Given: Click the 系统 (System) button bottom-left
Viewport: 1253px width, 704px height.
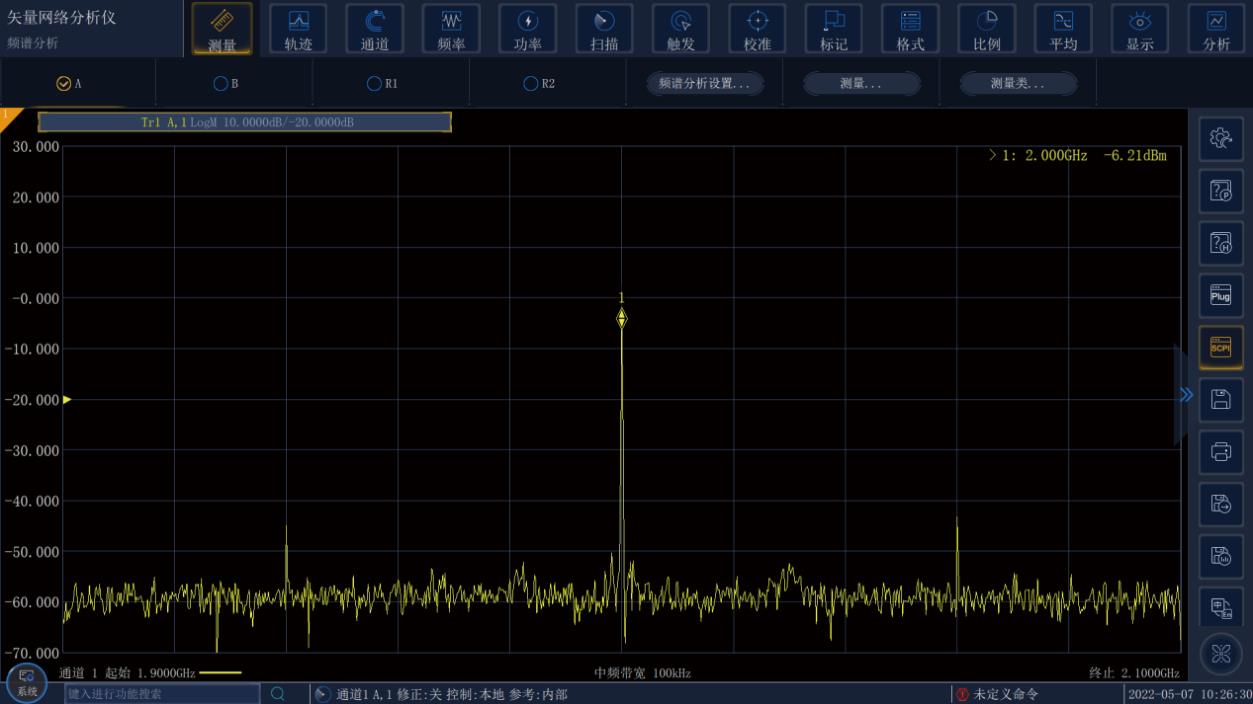Looking at the screenshot, I should (x=27, y=682).
